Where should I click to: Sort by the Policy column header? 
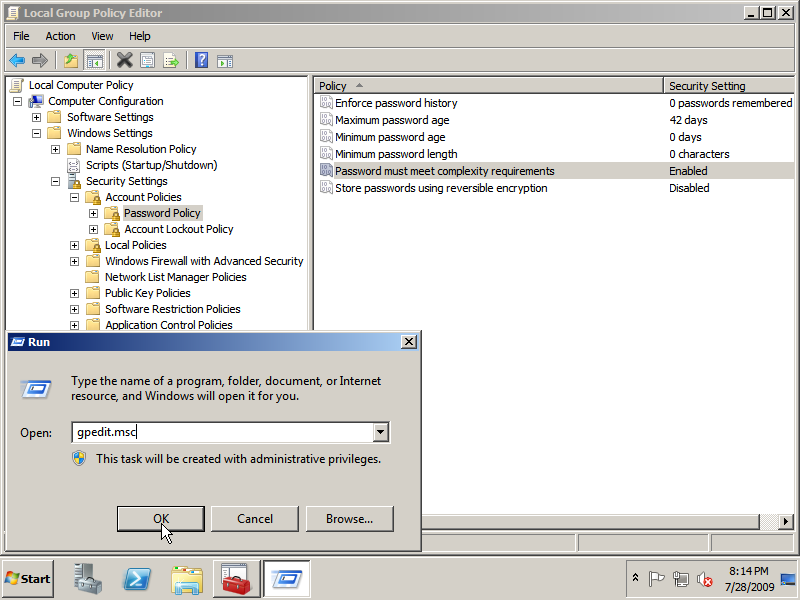[x=488, y=86]
